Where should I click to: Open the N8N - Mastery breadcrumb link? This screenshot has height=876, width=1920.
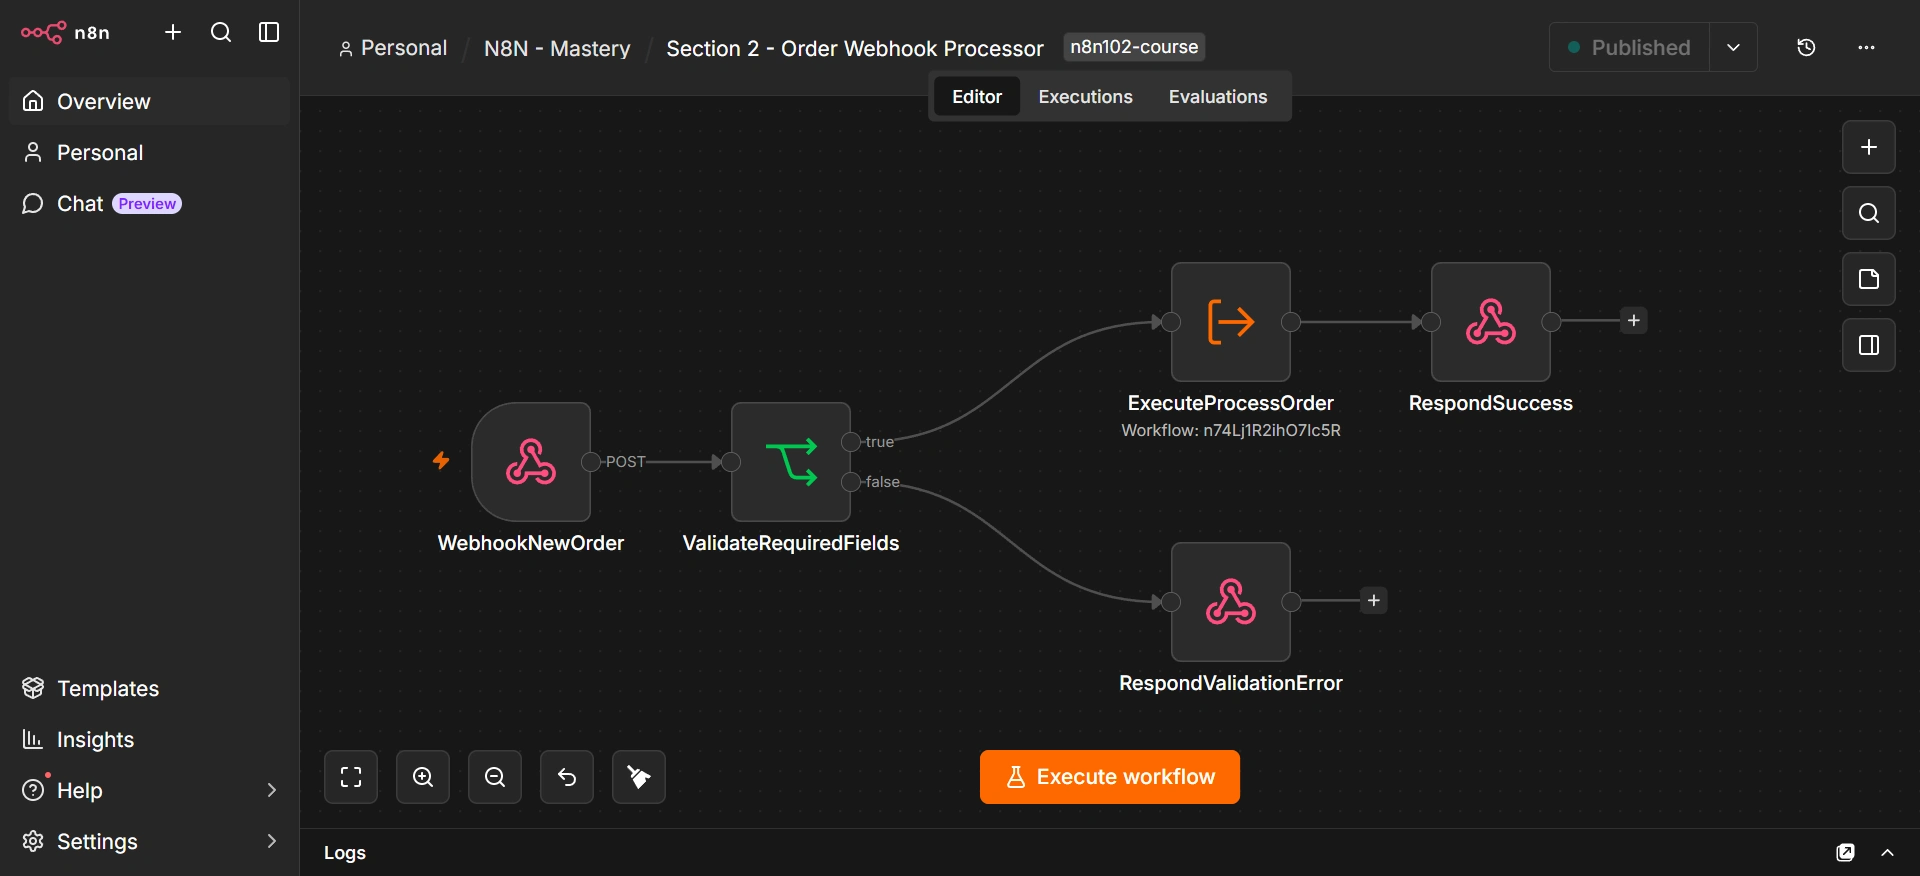557,48
